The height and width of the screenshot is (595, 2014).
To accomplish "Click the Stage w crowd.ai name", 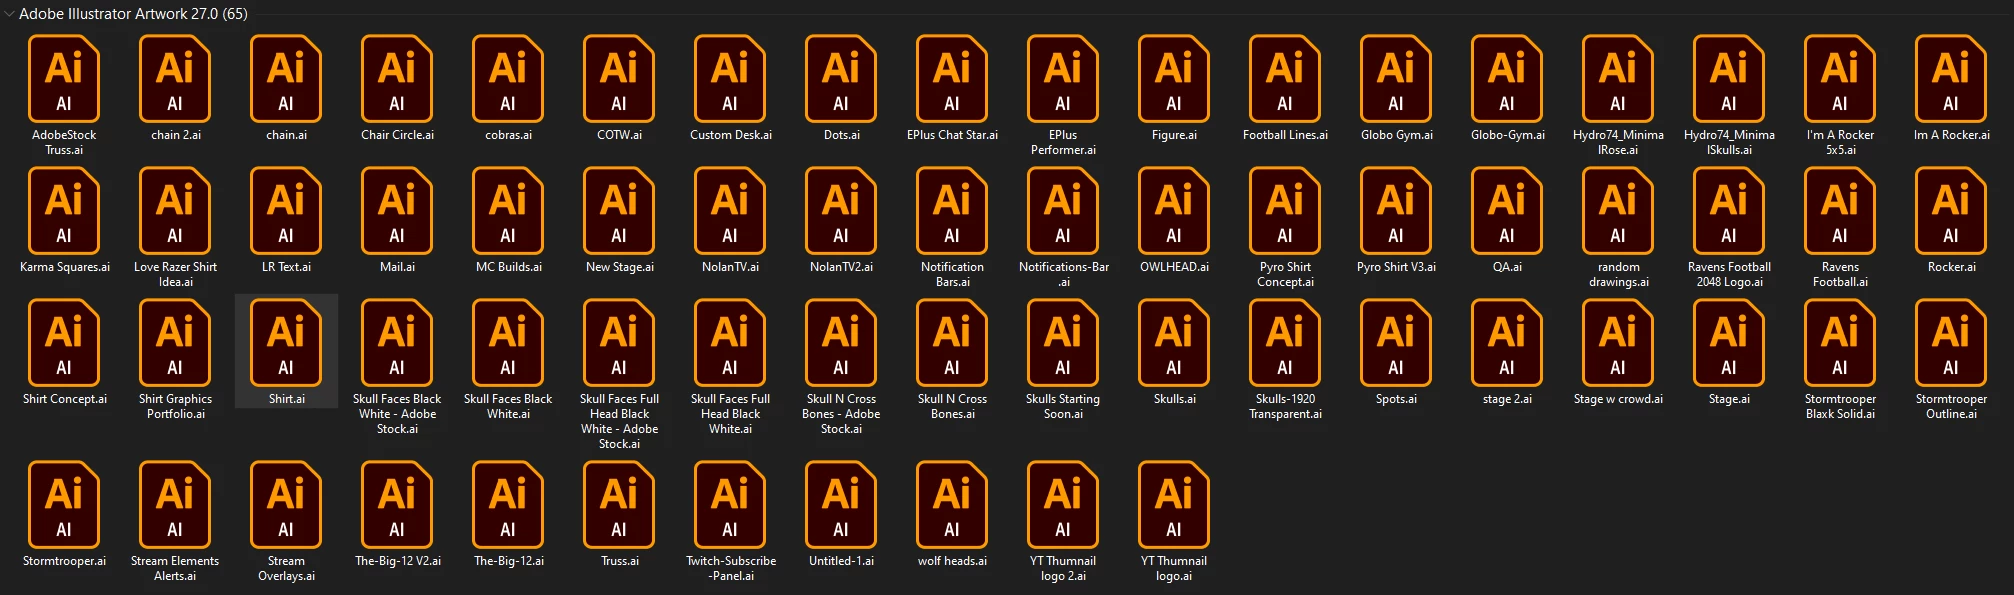I will click(1618, 399).
